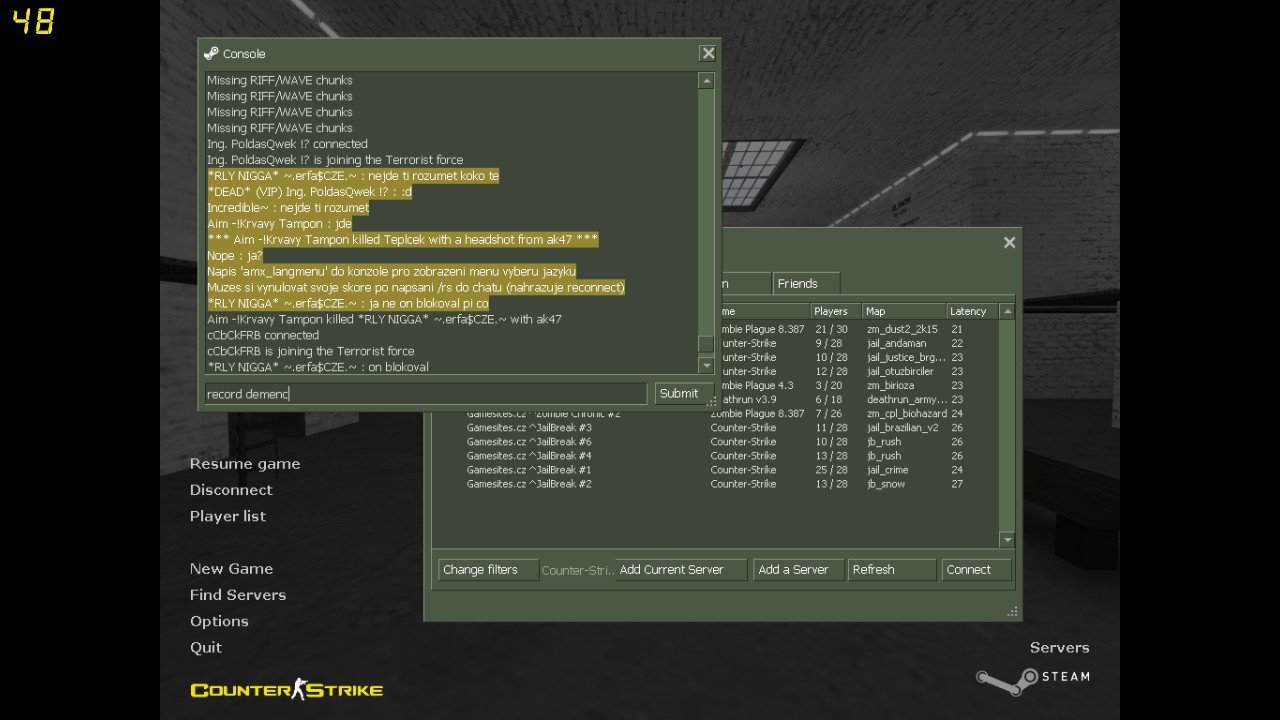Click the console scrollbar down arrow
The height and width of the screenshot is (720, 1280).
click(706, 366)
